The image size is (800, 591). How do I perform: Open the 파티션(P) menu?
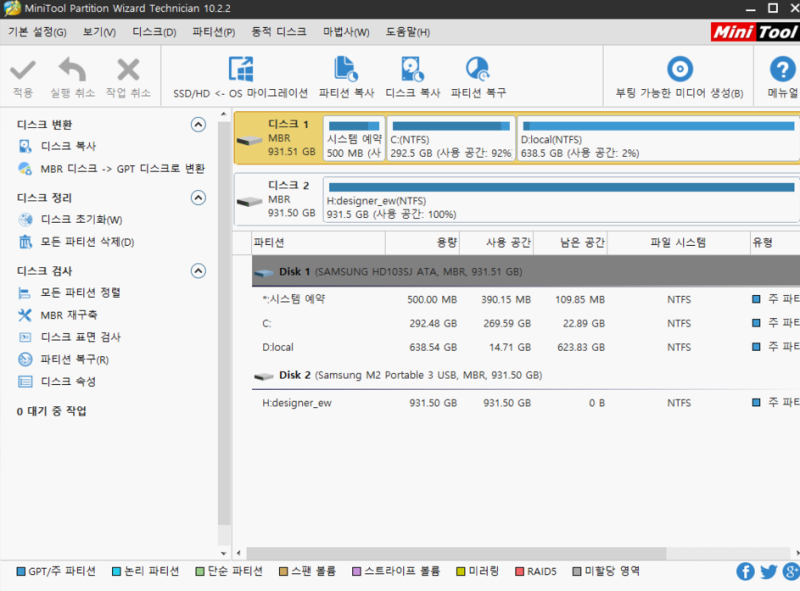click(x=214, y=32)
